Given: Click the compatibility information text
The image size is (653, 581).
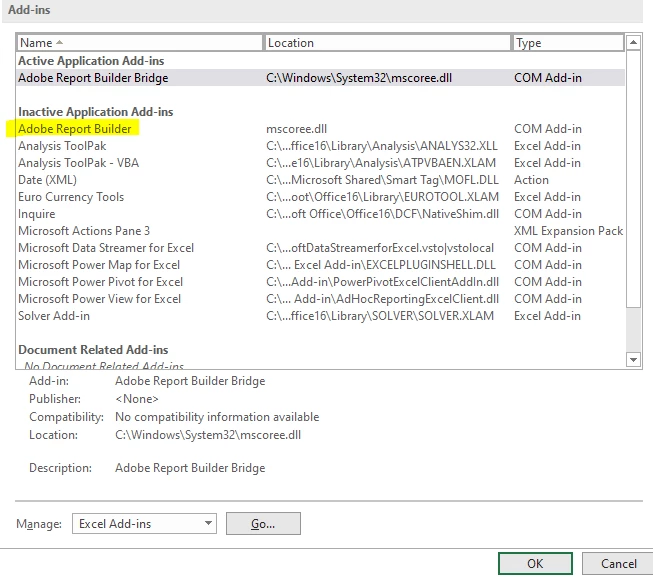Looking at the screenshot, I should [217, 417].
